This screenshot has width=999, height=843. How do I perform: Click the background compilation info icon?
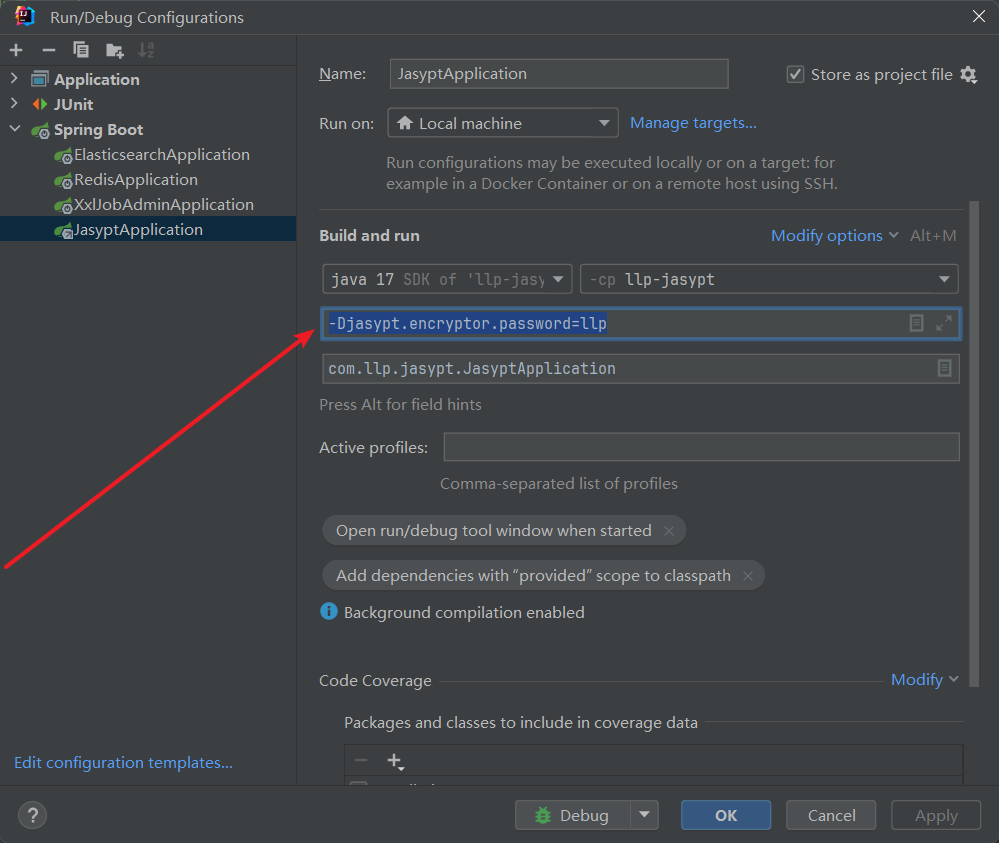329,612
